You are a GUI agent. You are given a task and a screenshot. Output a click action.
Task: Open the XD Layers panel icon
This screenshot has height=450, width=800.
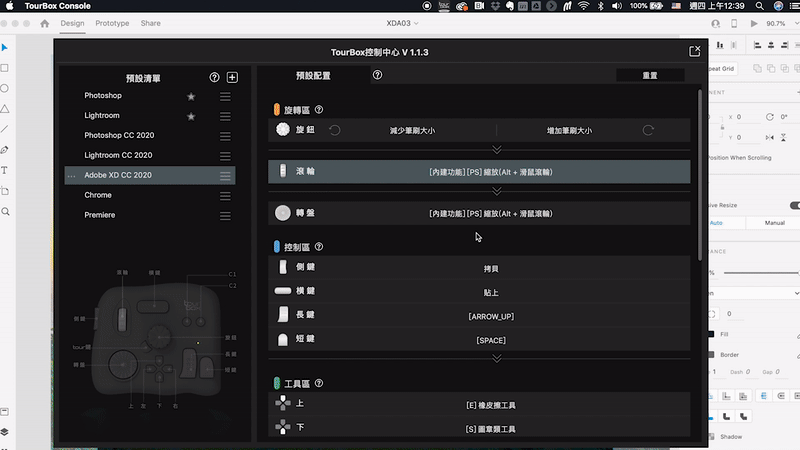pos(5,432)
